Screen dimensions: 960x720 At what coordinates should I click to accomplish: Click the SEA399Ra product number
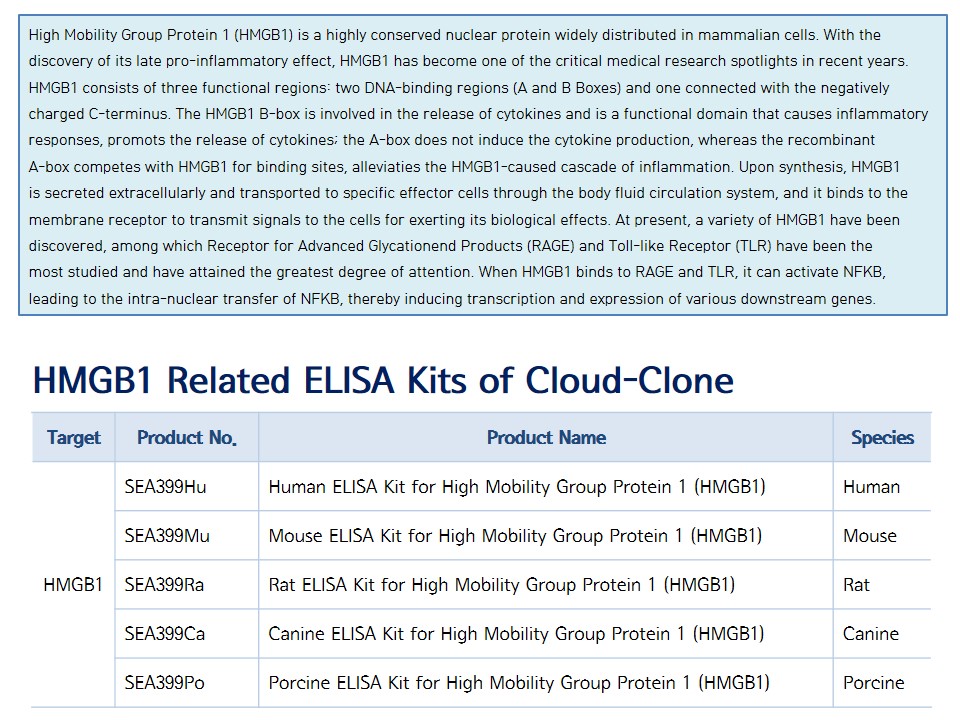(x=164, y=585)
